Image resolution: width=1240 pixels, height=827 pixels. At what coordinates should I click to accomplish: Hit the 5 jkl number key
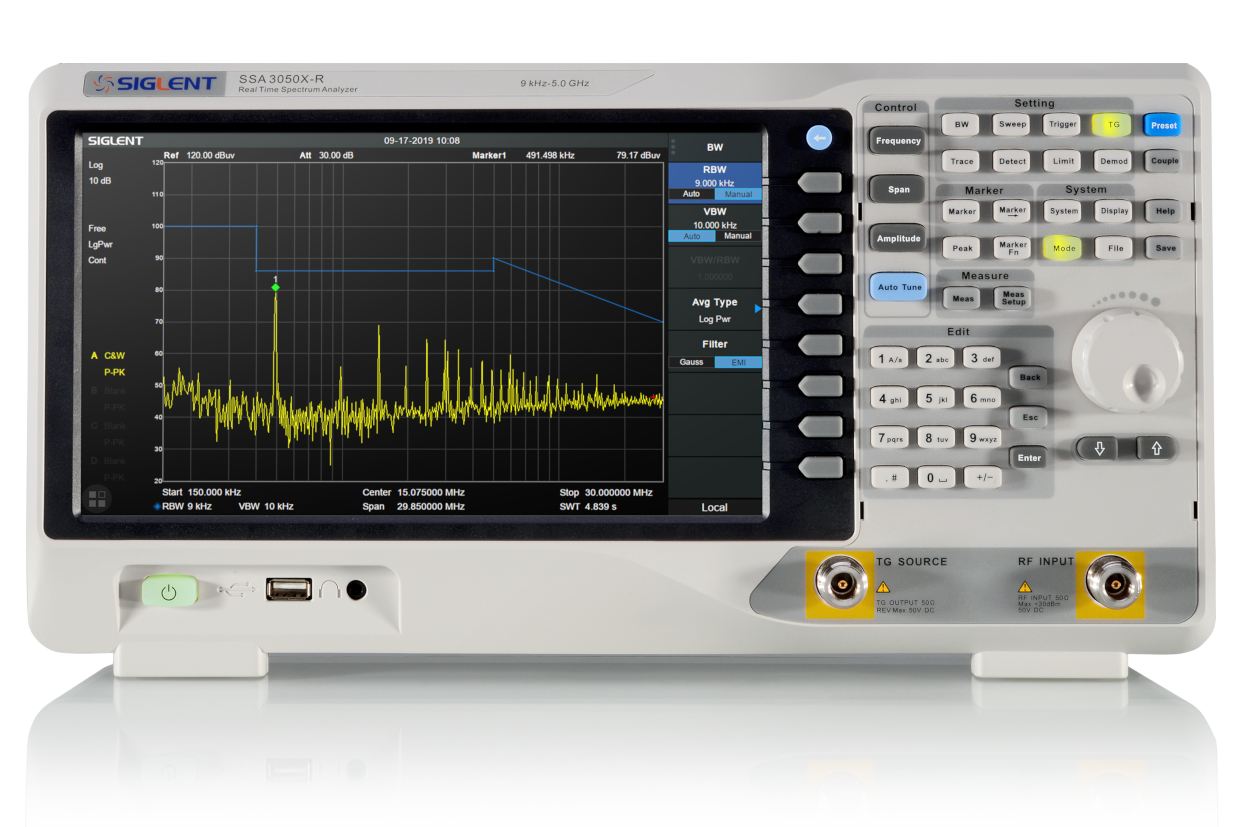937,399
